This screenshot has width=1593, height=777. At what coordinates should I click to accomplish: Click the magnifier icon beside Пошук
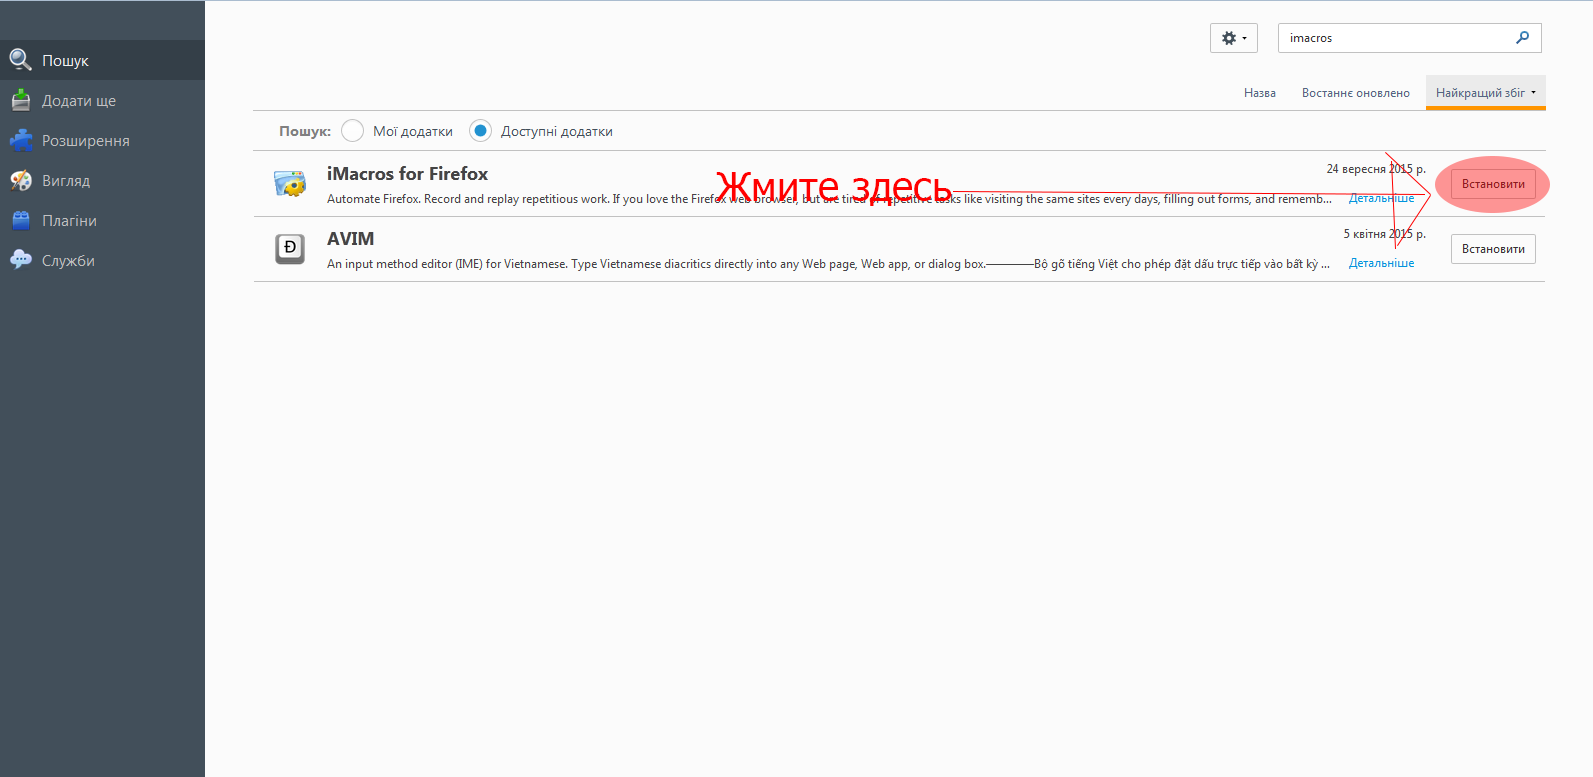pyautogui.click(x=21, y=60)
